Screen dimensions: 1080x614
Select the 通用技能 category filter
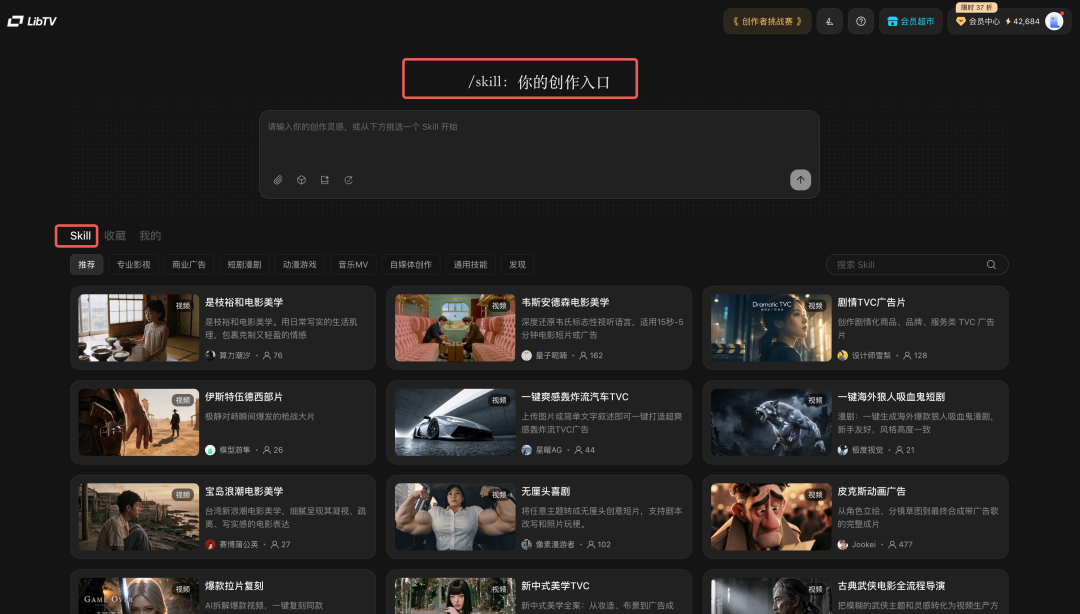click(470, 265)
